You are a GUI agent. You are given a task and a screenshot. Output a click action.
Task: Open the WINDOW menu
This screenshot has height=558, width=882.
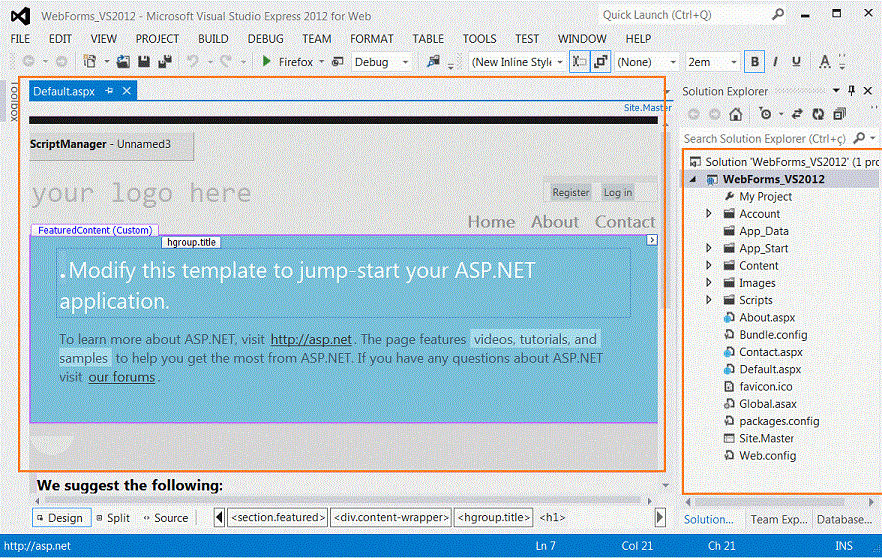tap(582, 38)
